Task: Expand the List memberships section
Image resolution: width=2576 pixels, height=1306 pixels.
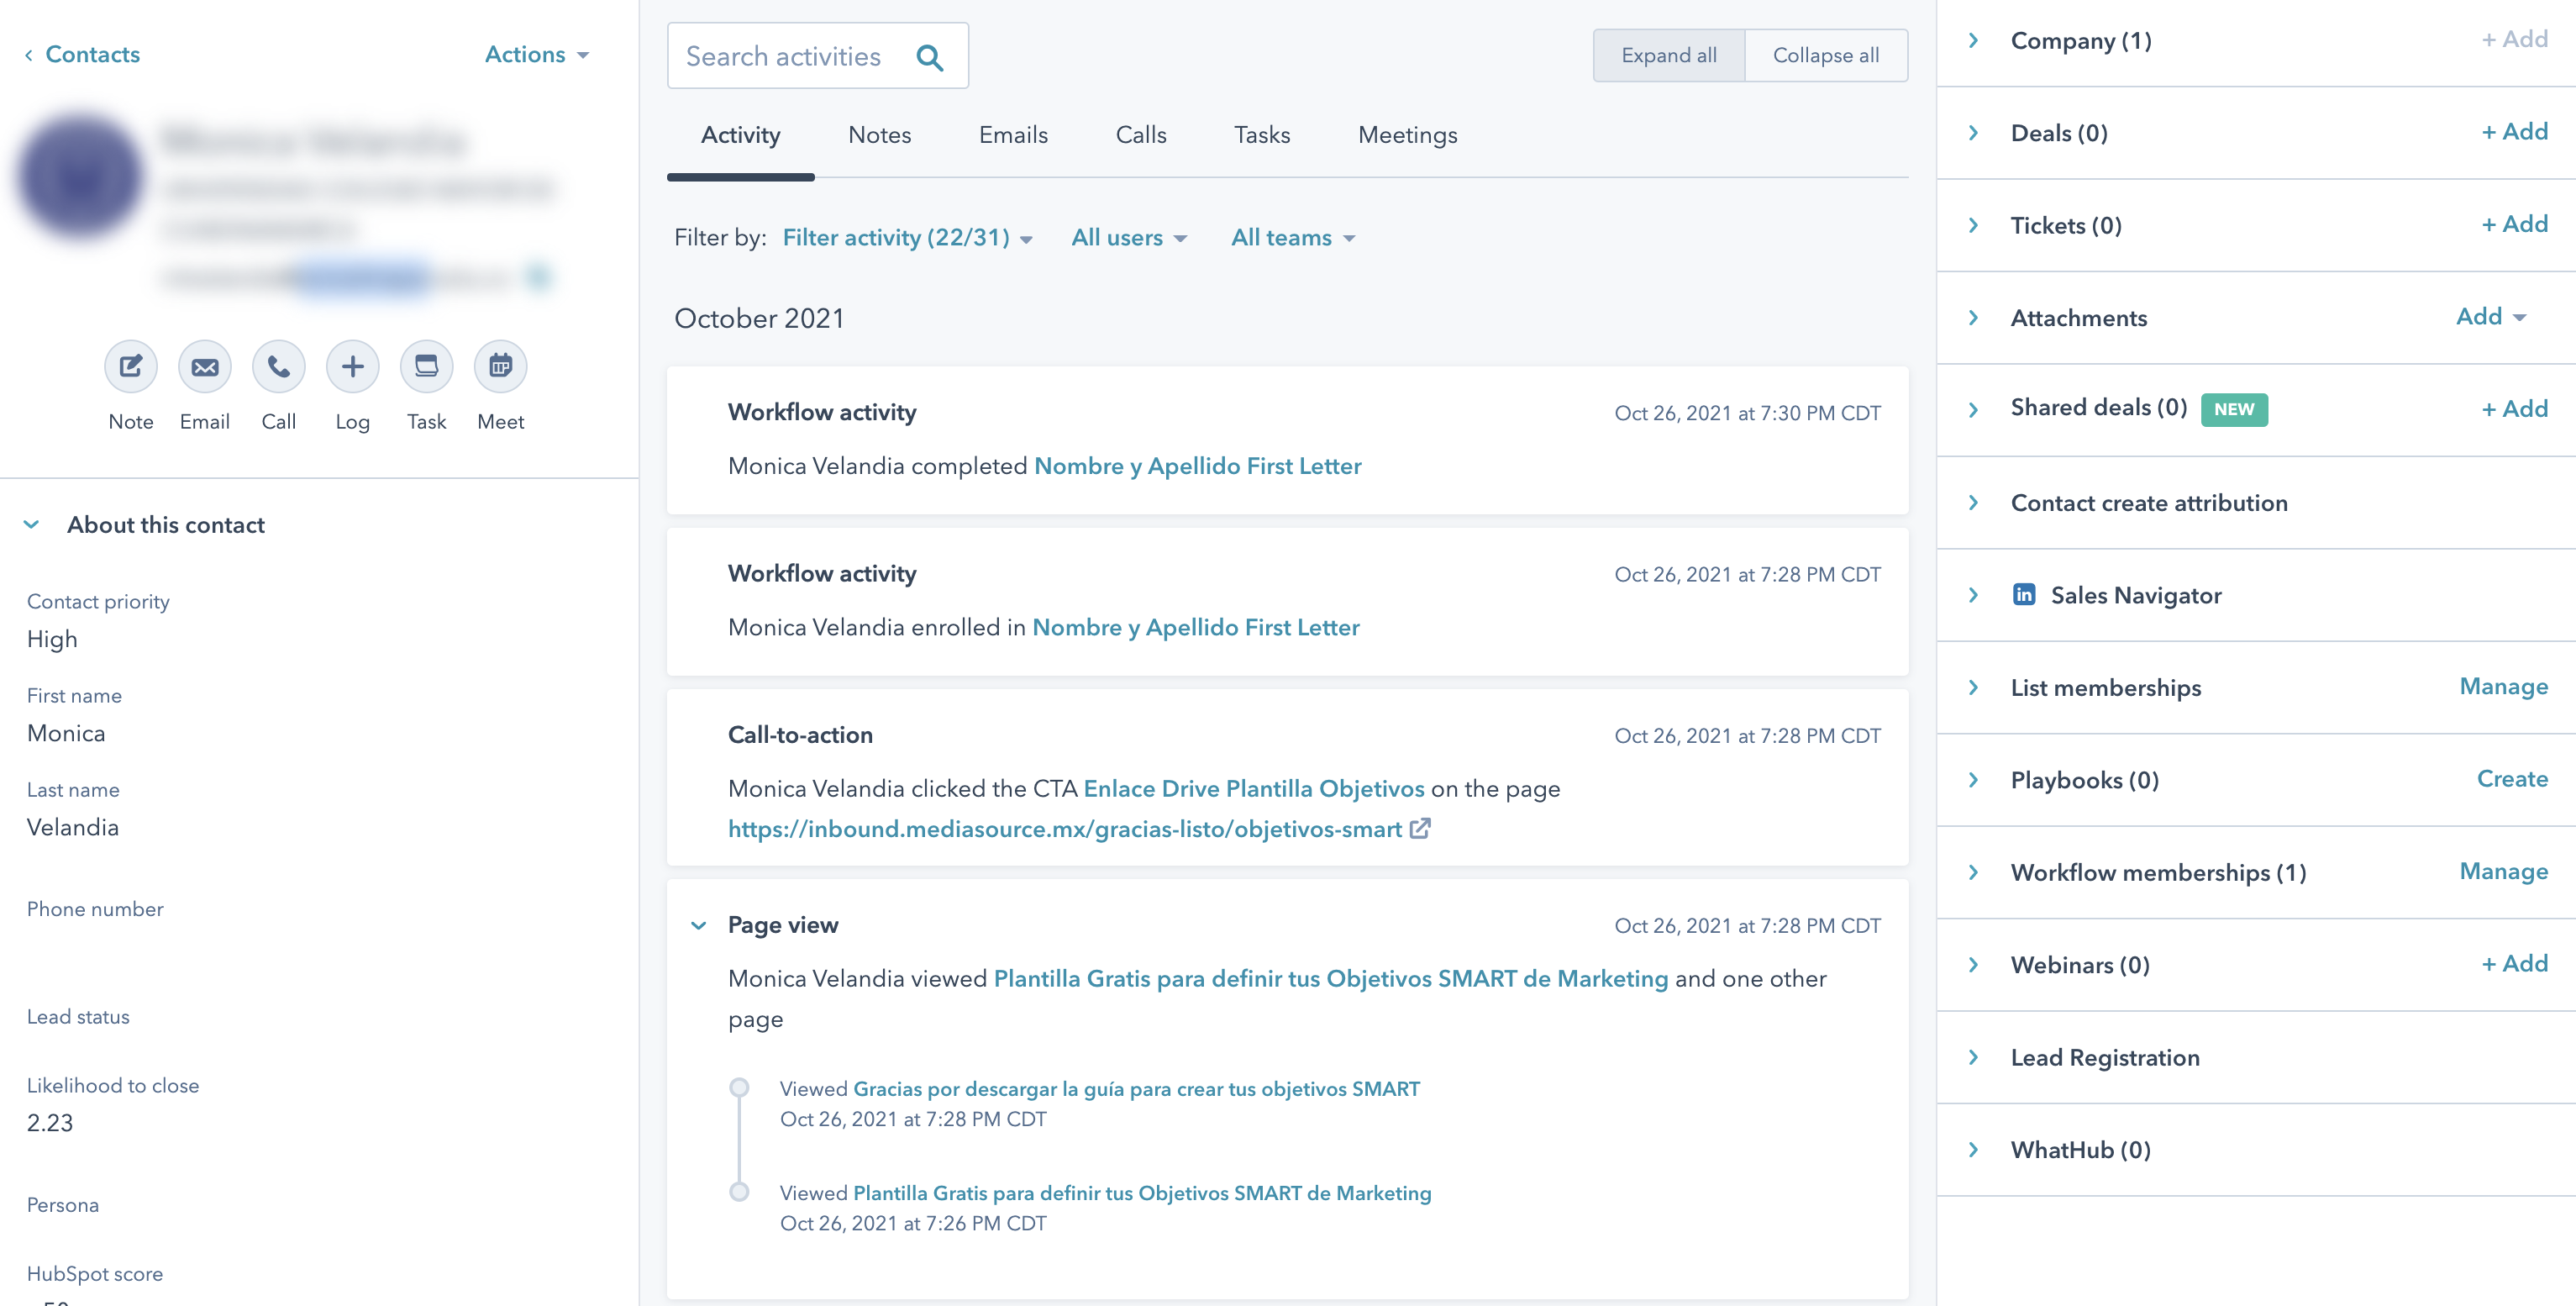Action: [1973, 688]
